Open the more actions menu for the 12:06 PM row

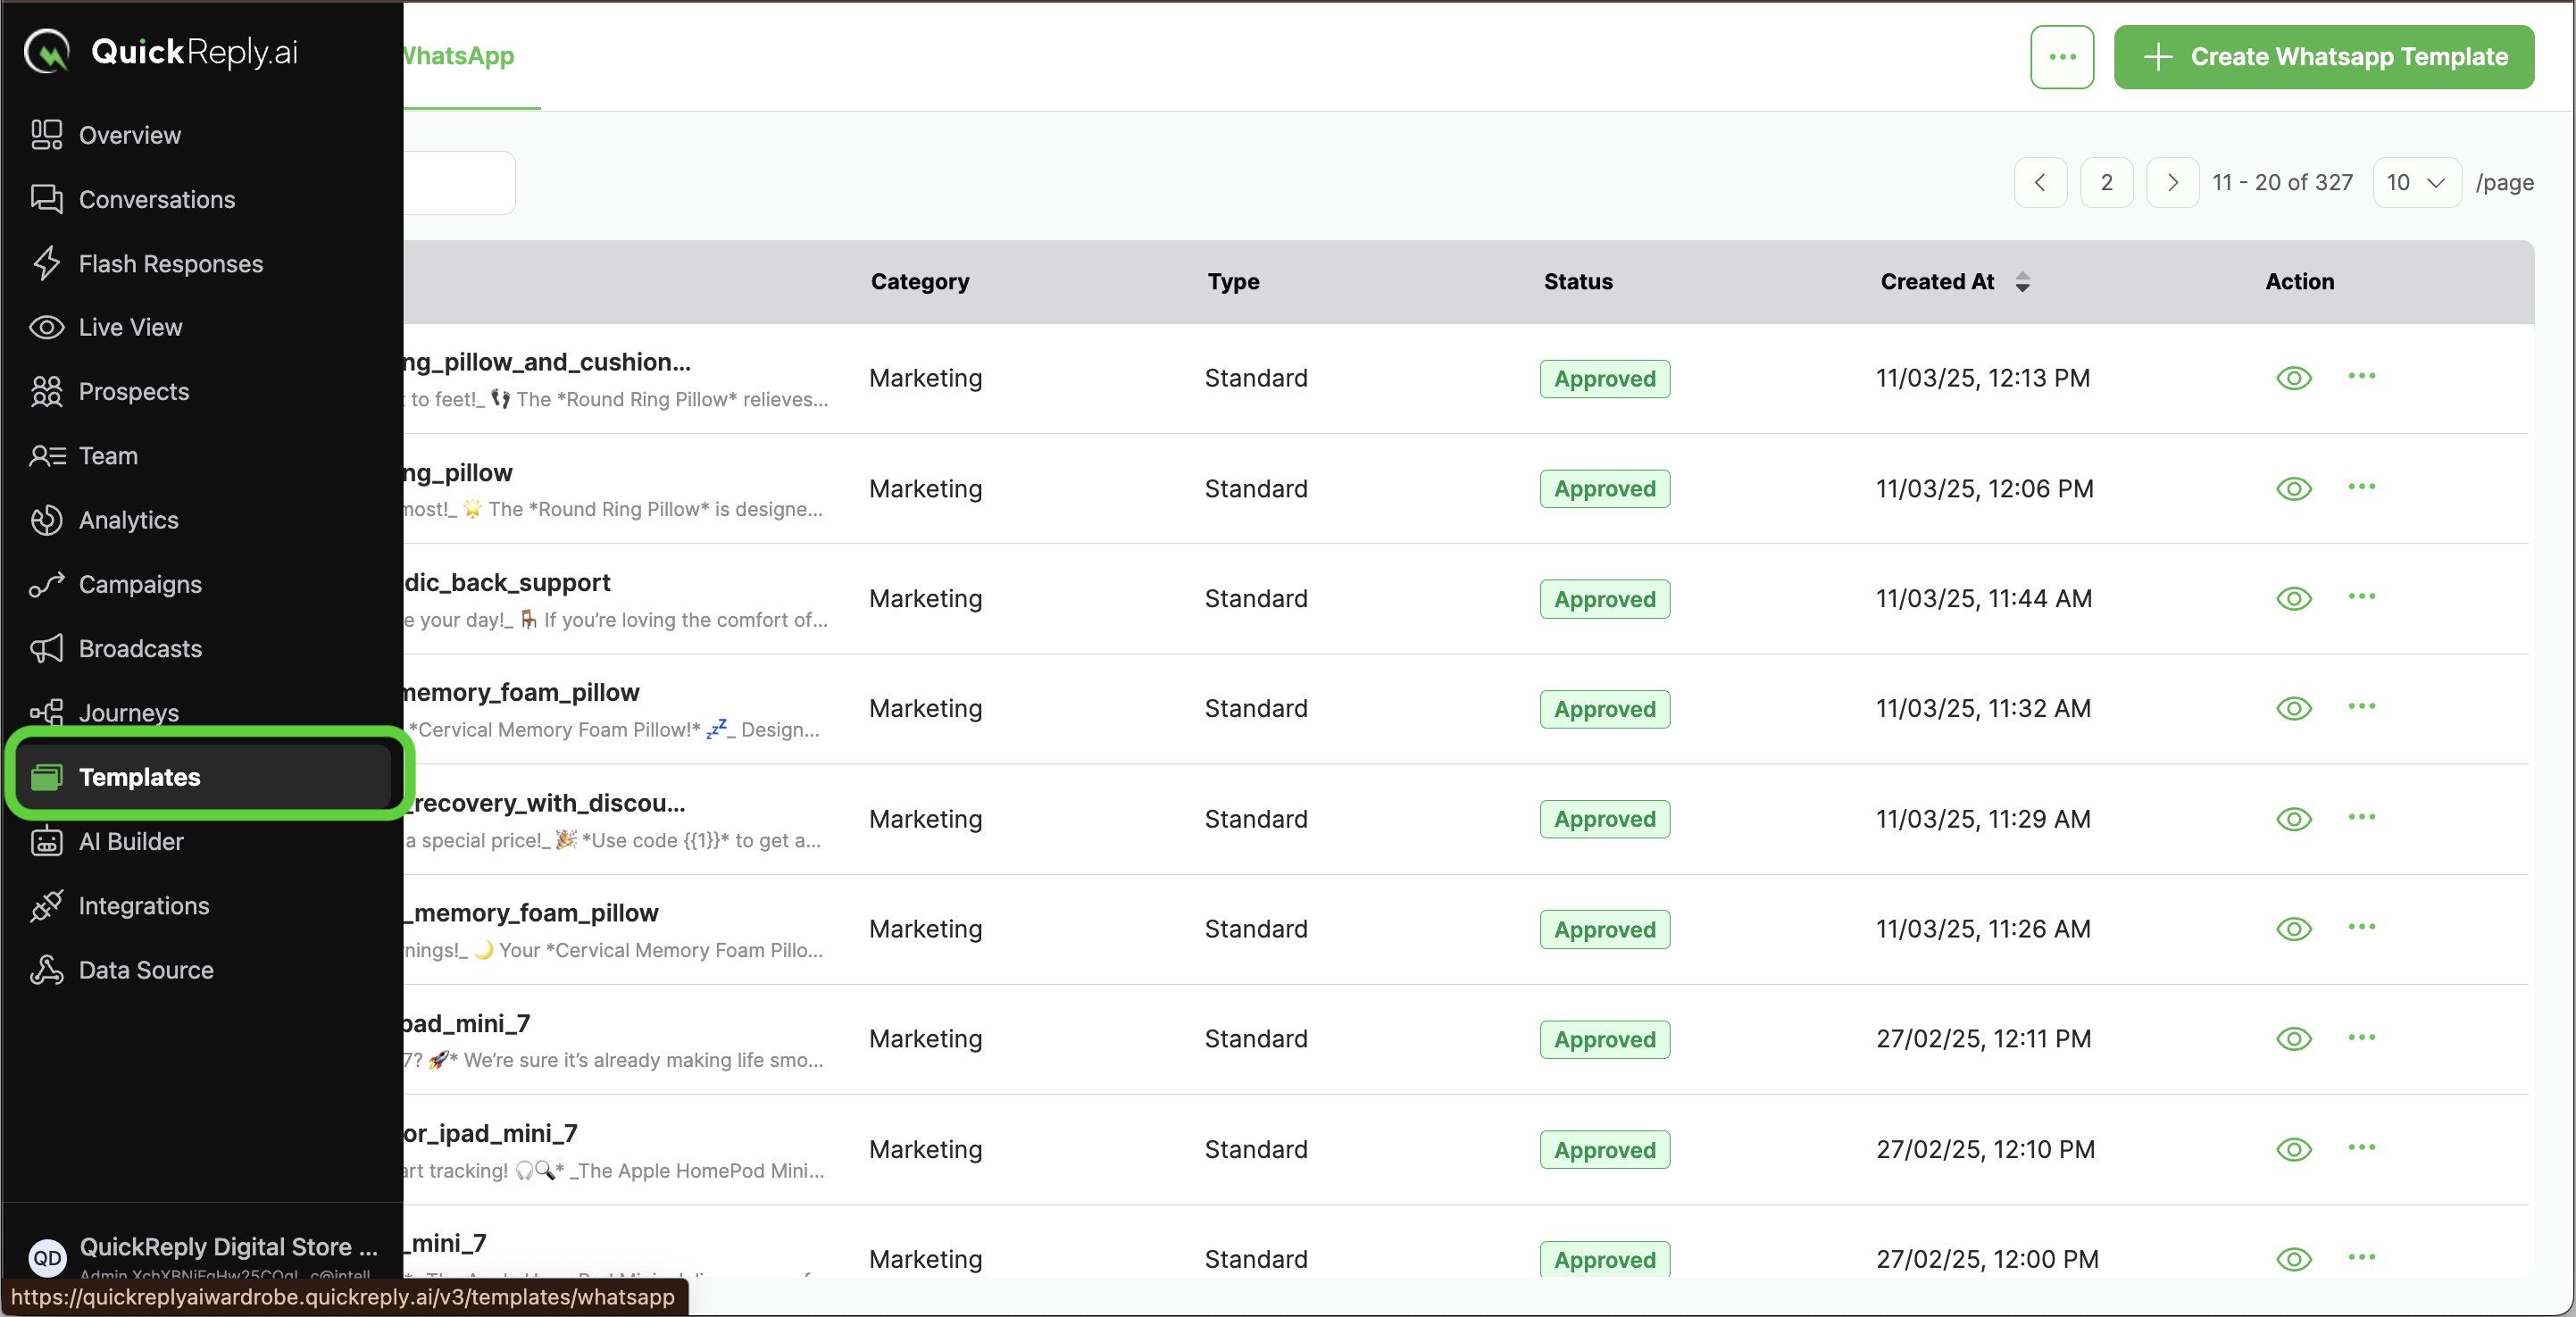[2361, 487]
